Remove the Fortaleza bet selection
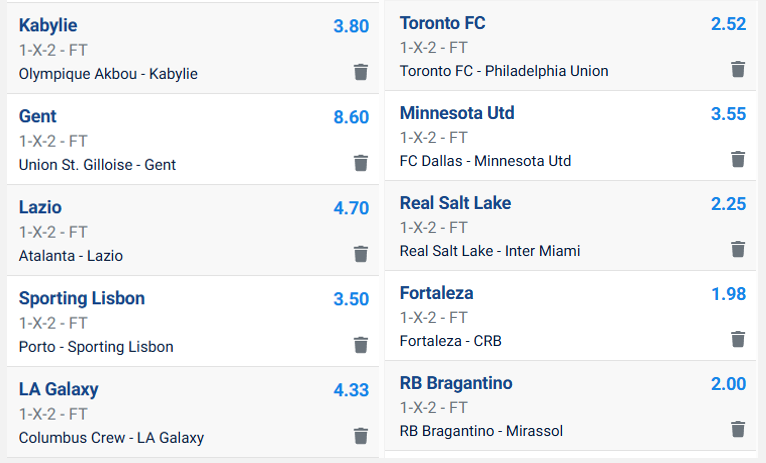Screen dimensions: 766x463 (x=738, y=339)
